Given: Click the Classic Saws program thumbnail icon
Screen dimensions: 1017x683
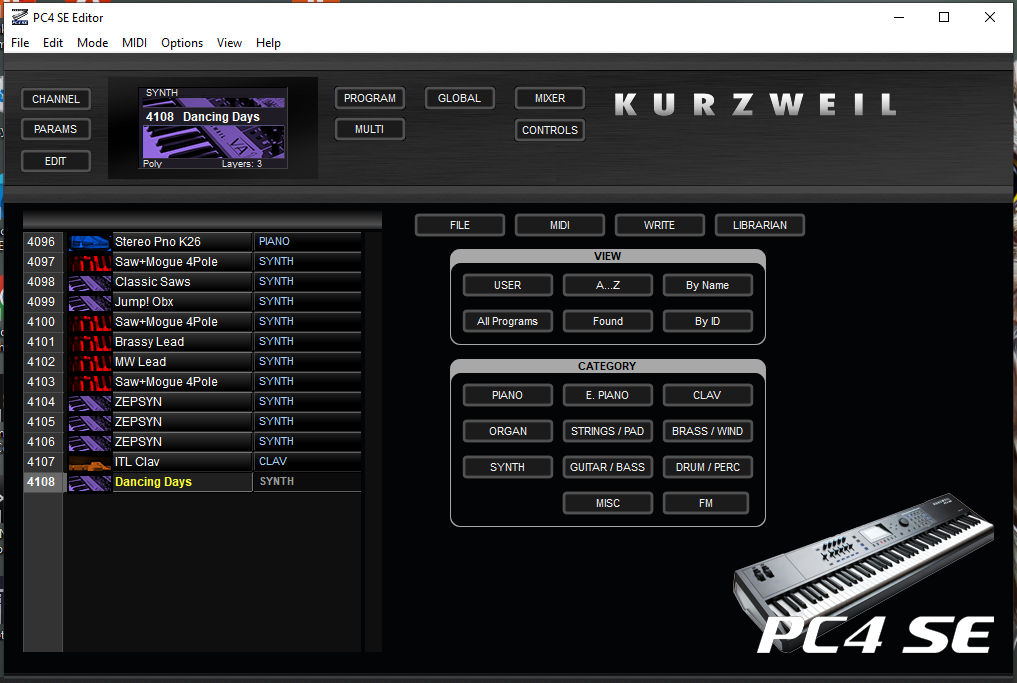Looking at the screenshot, I should [x=89, y=282].
